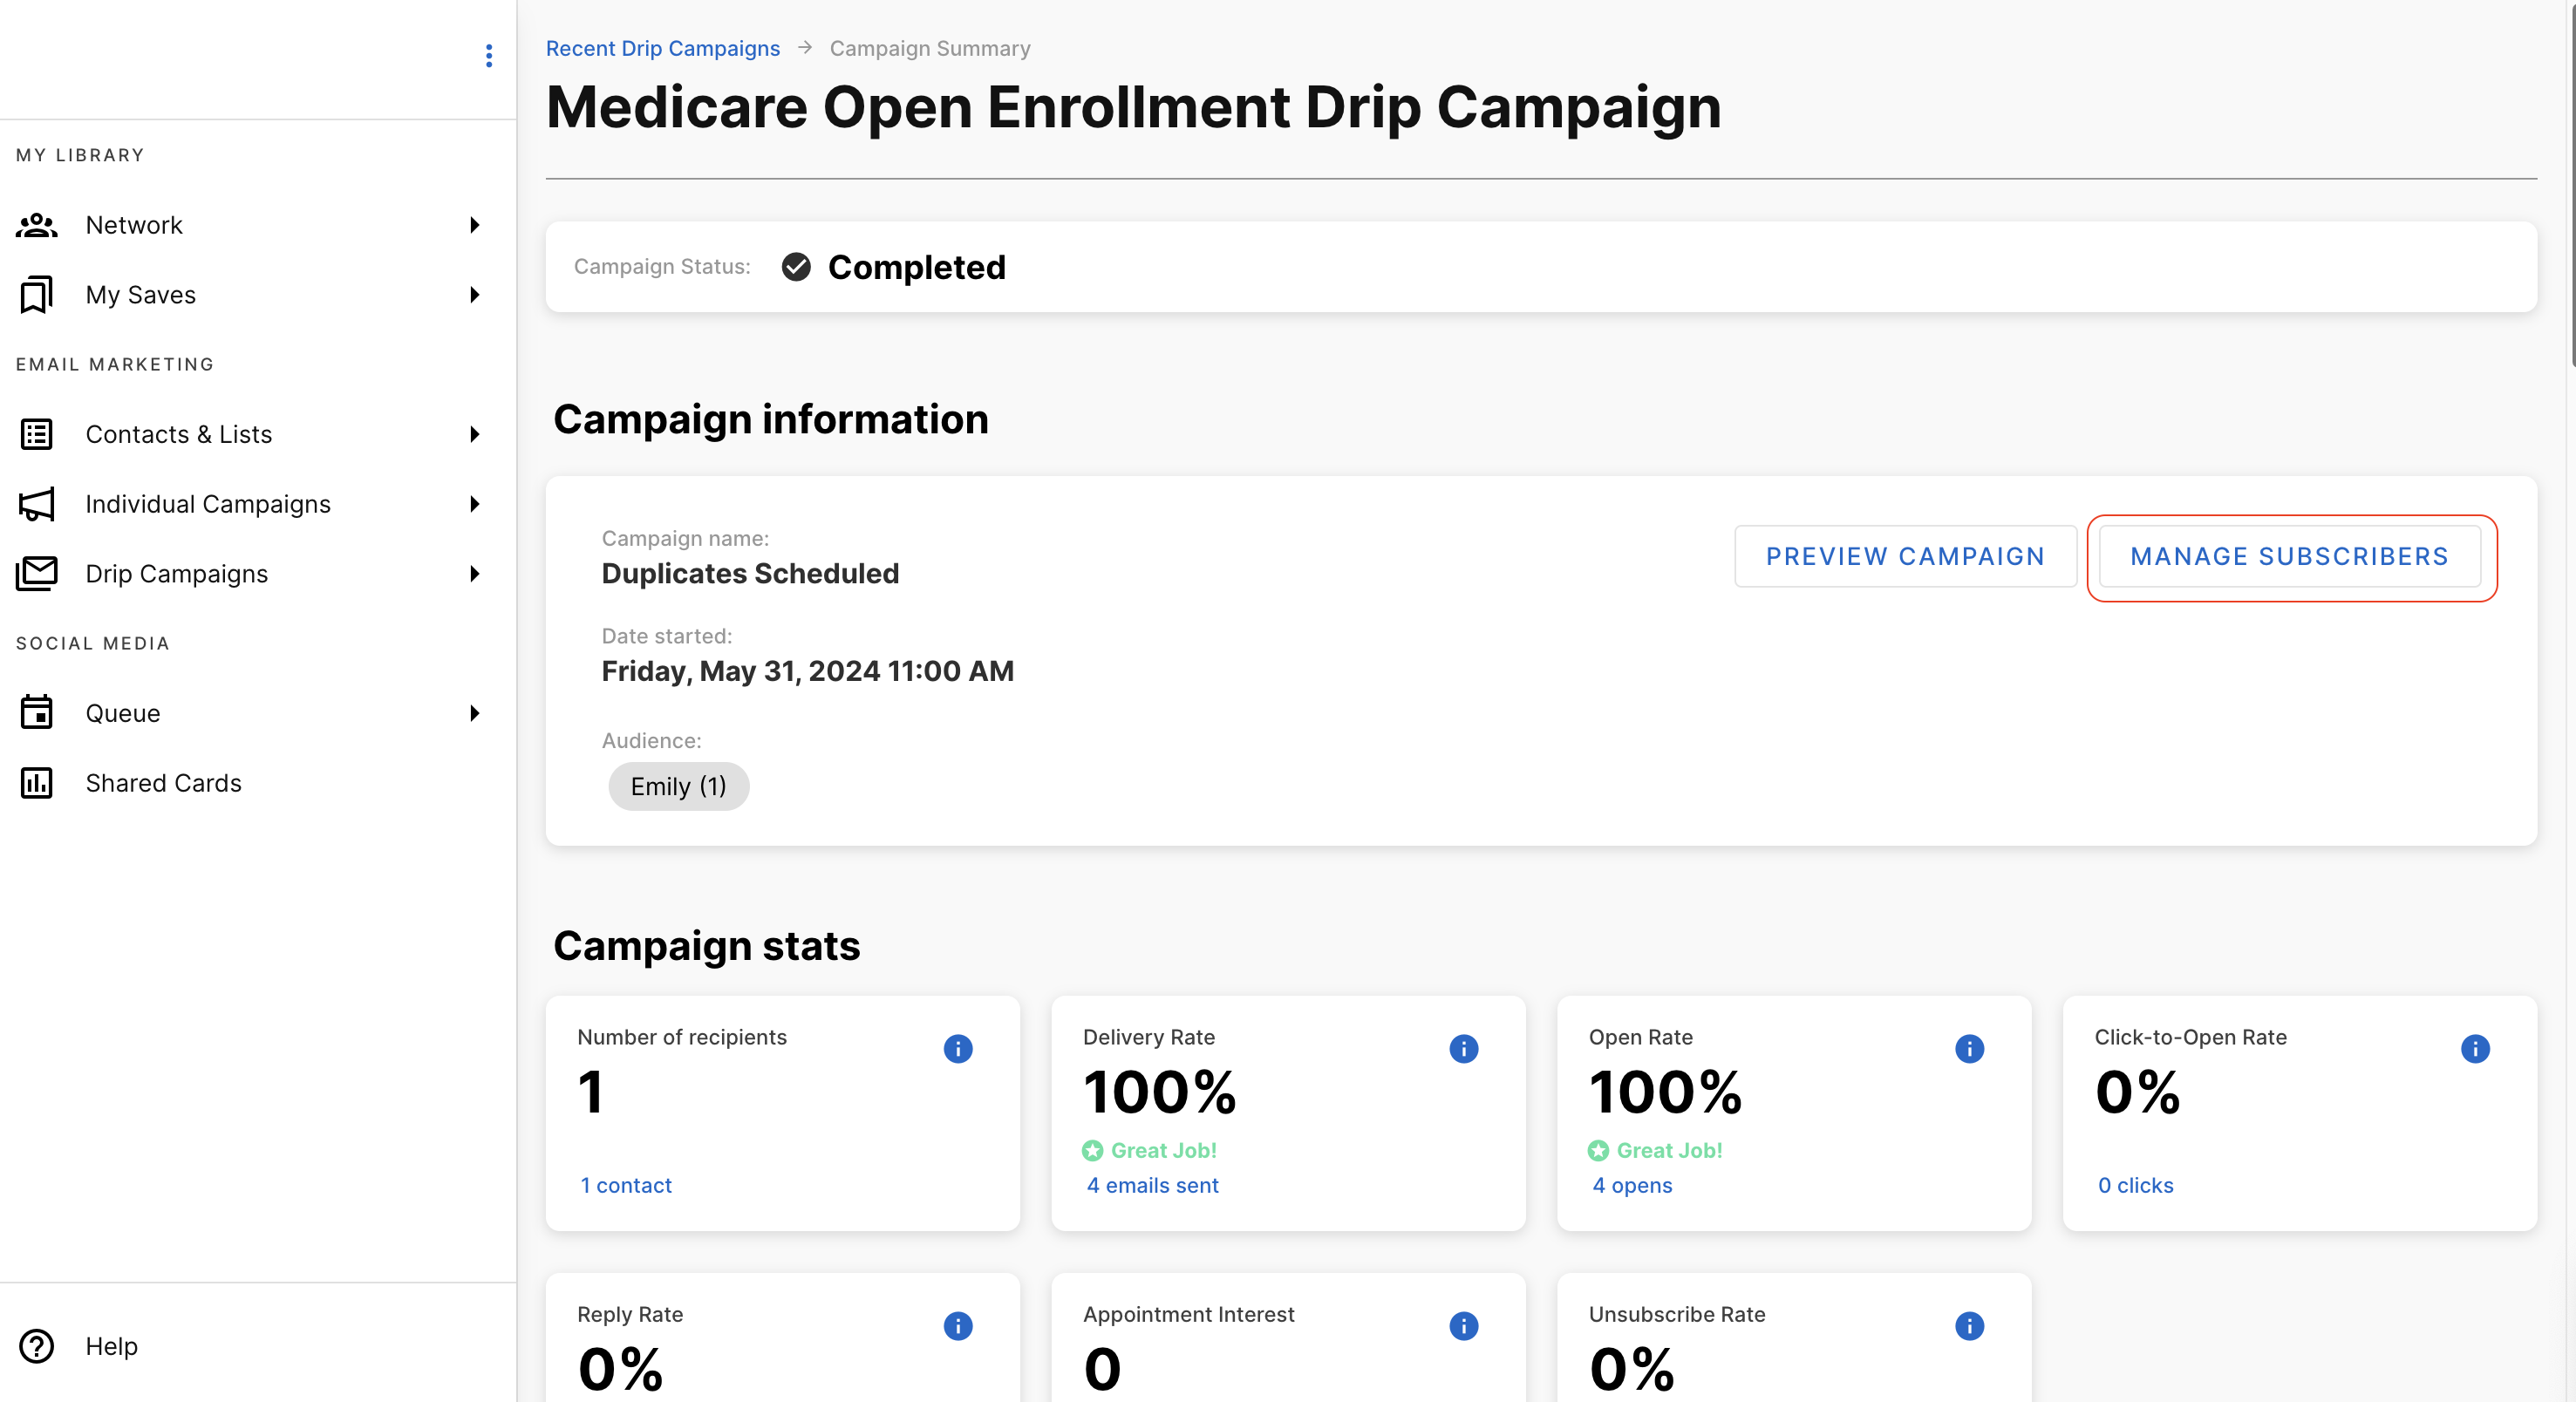Click the Completed status checkmark icon
This screenshot has width=2576, height=1402.
click(x=796, y=267)
